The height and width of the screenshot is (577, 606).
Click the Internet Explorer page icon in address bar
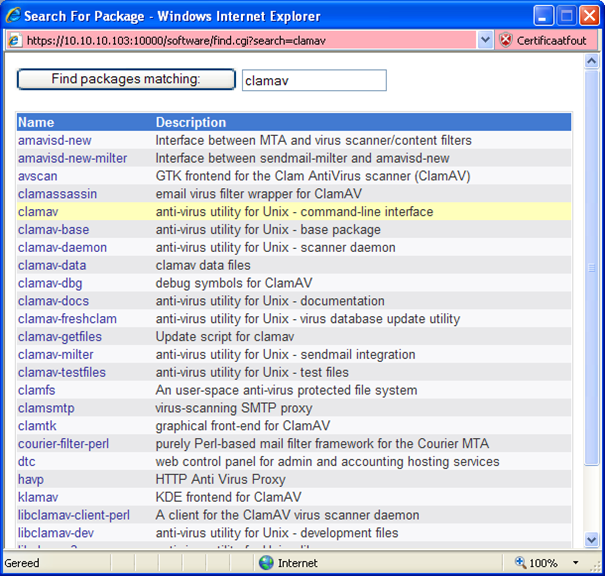pyautogui.click(x=14, y=41)
